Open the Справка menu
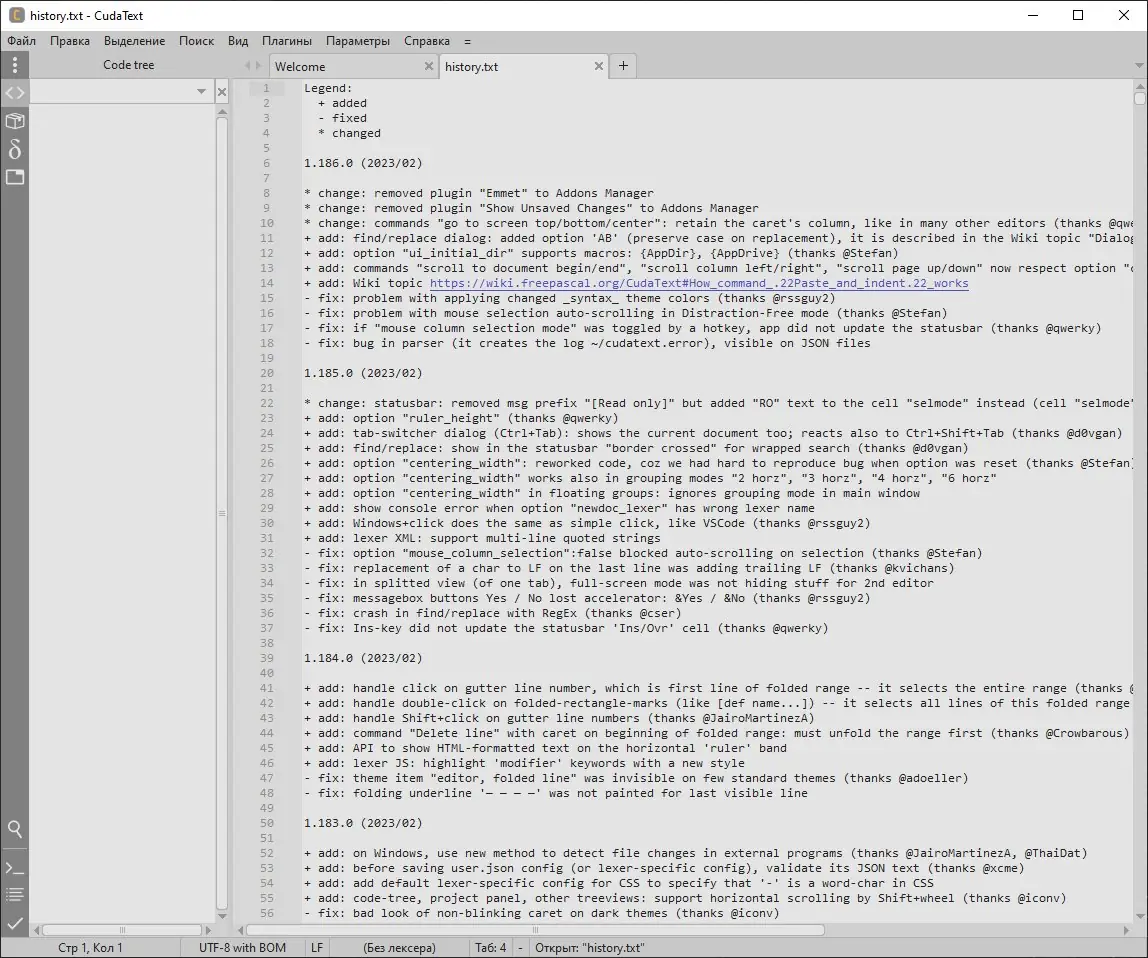 tap(427, 41)
